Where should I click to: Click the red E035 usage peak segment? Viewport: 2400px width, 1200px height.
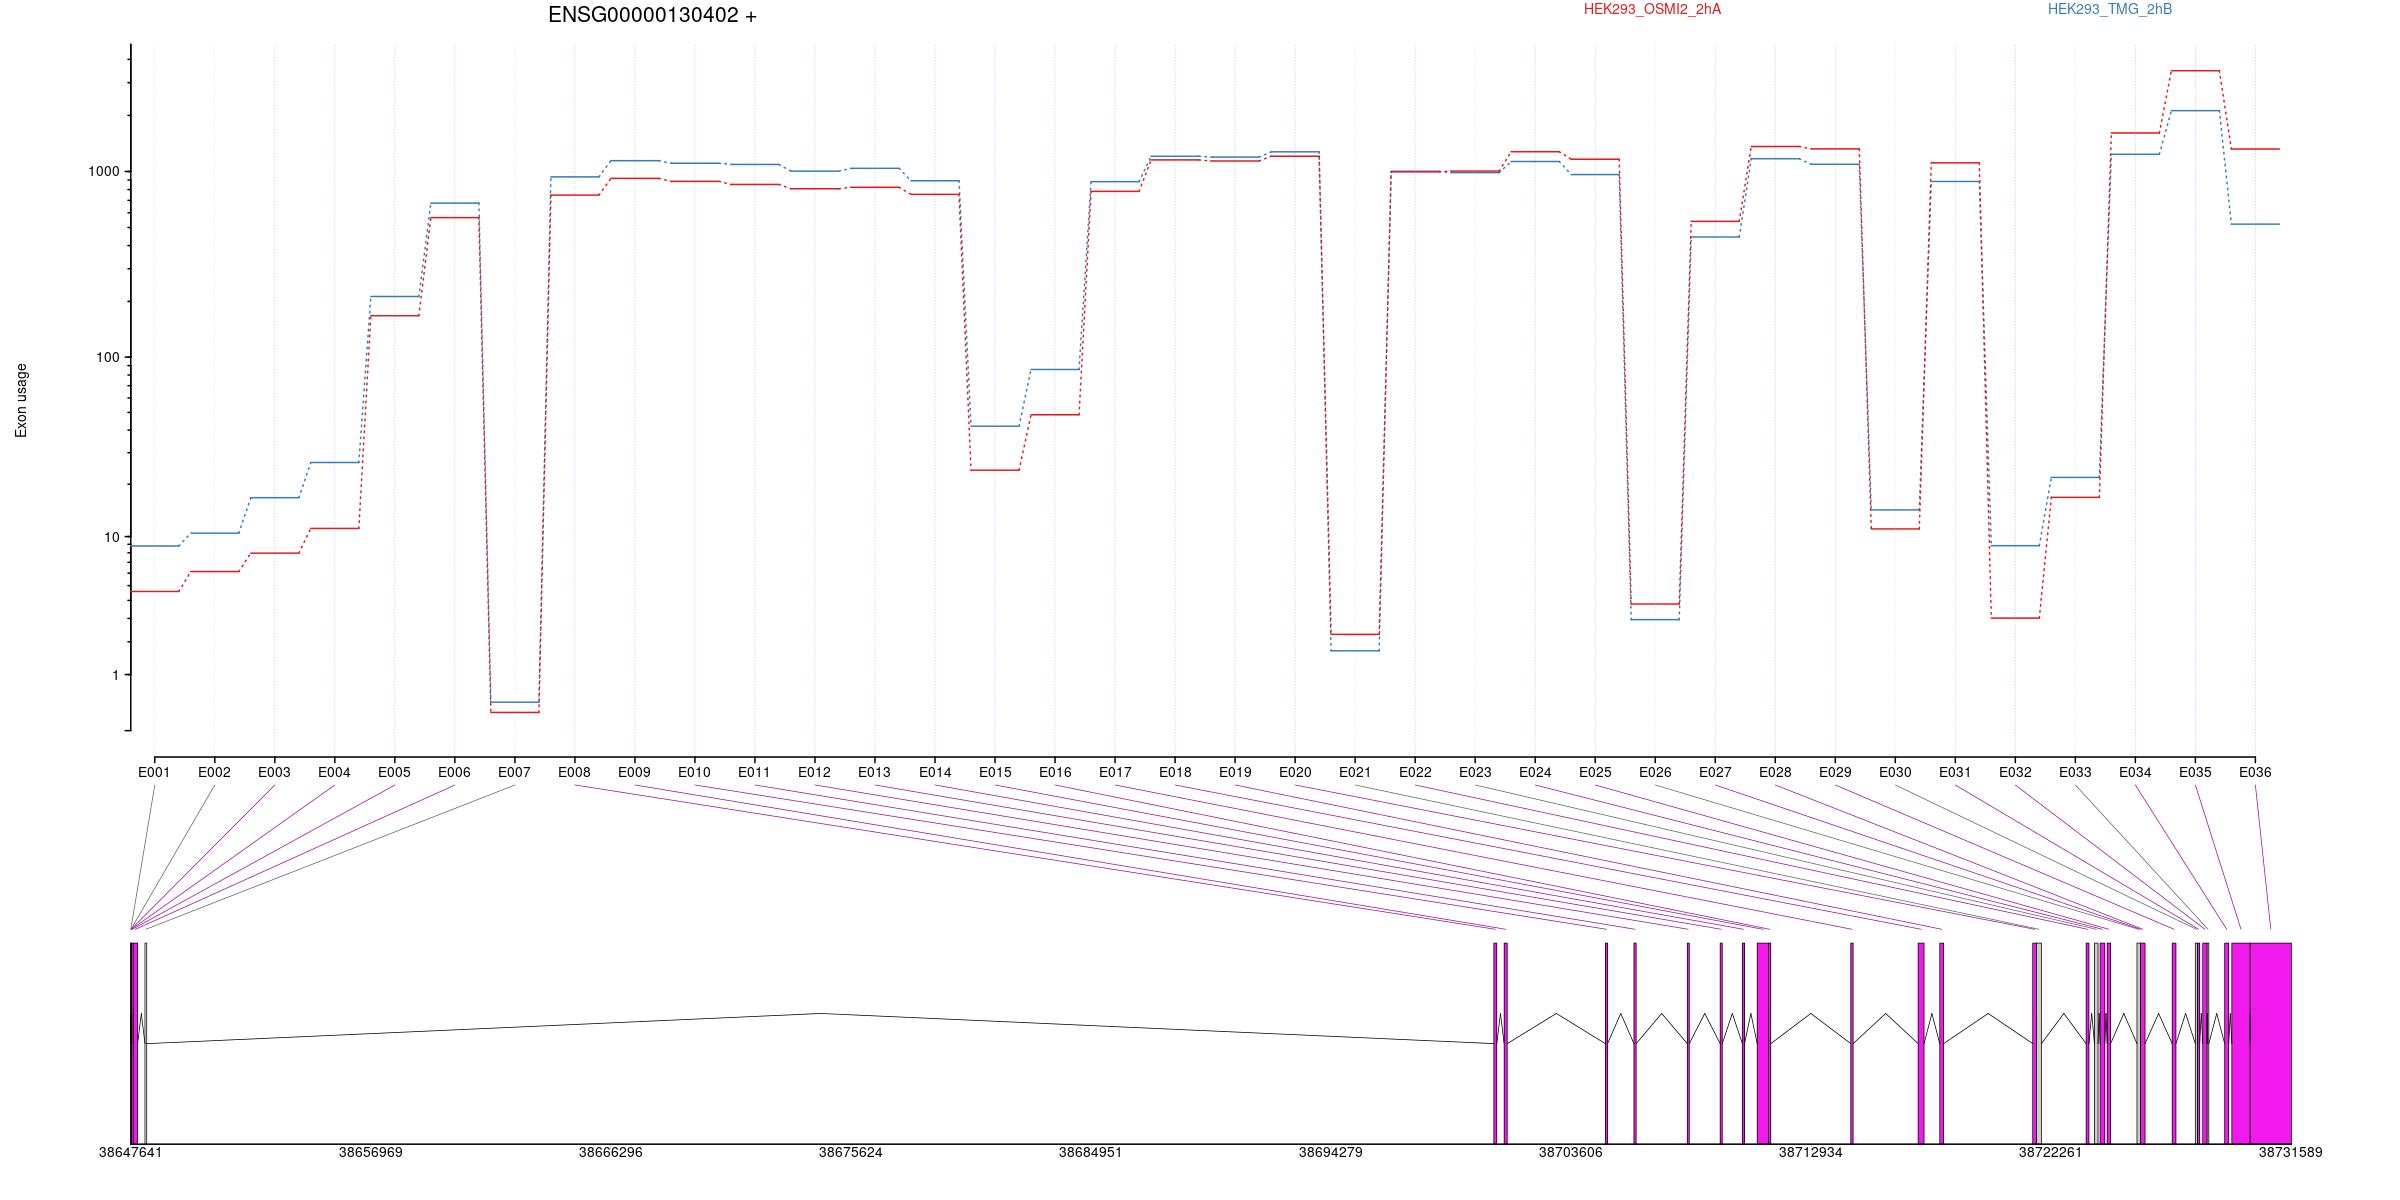(2195, 71)
